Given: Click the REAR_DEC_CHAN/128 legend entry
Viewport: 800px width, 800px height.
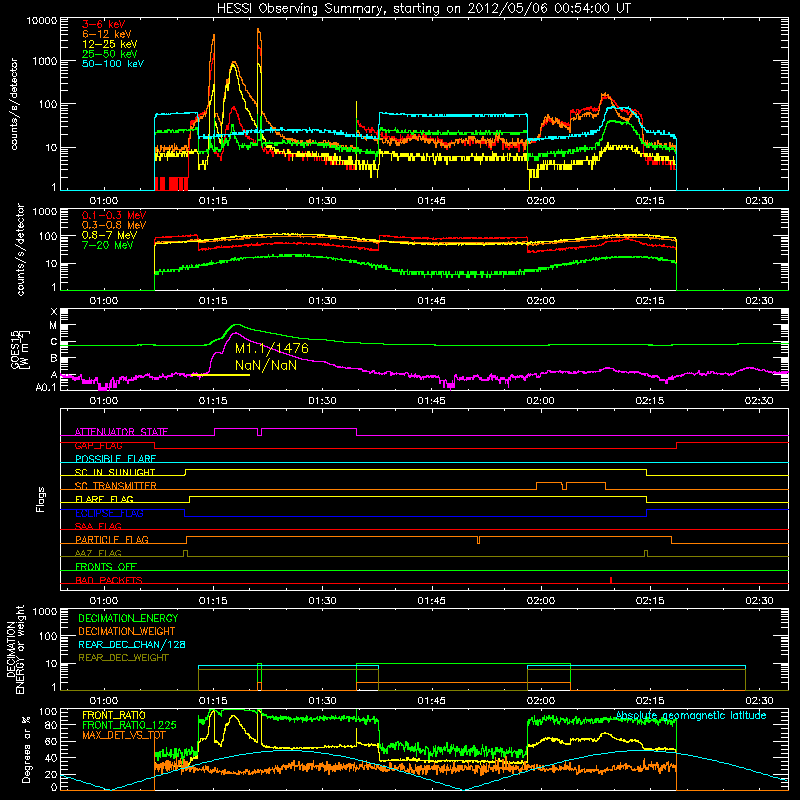Looking at the screenshot, I should point(132,644).
